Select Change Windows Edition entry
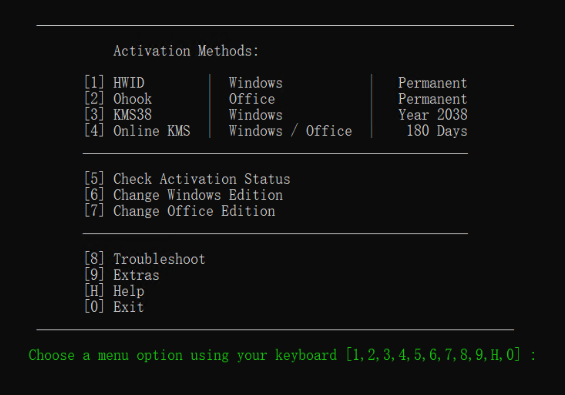 click(x=183, y=195)
